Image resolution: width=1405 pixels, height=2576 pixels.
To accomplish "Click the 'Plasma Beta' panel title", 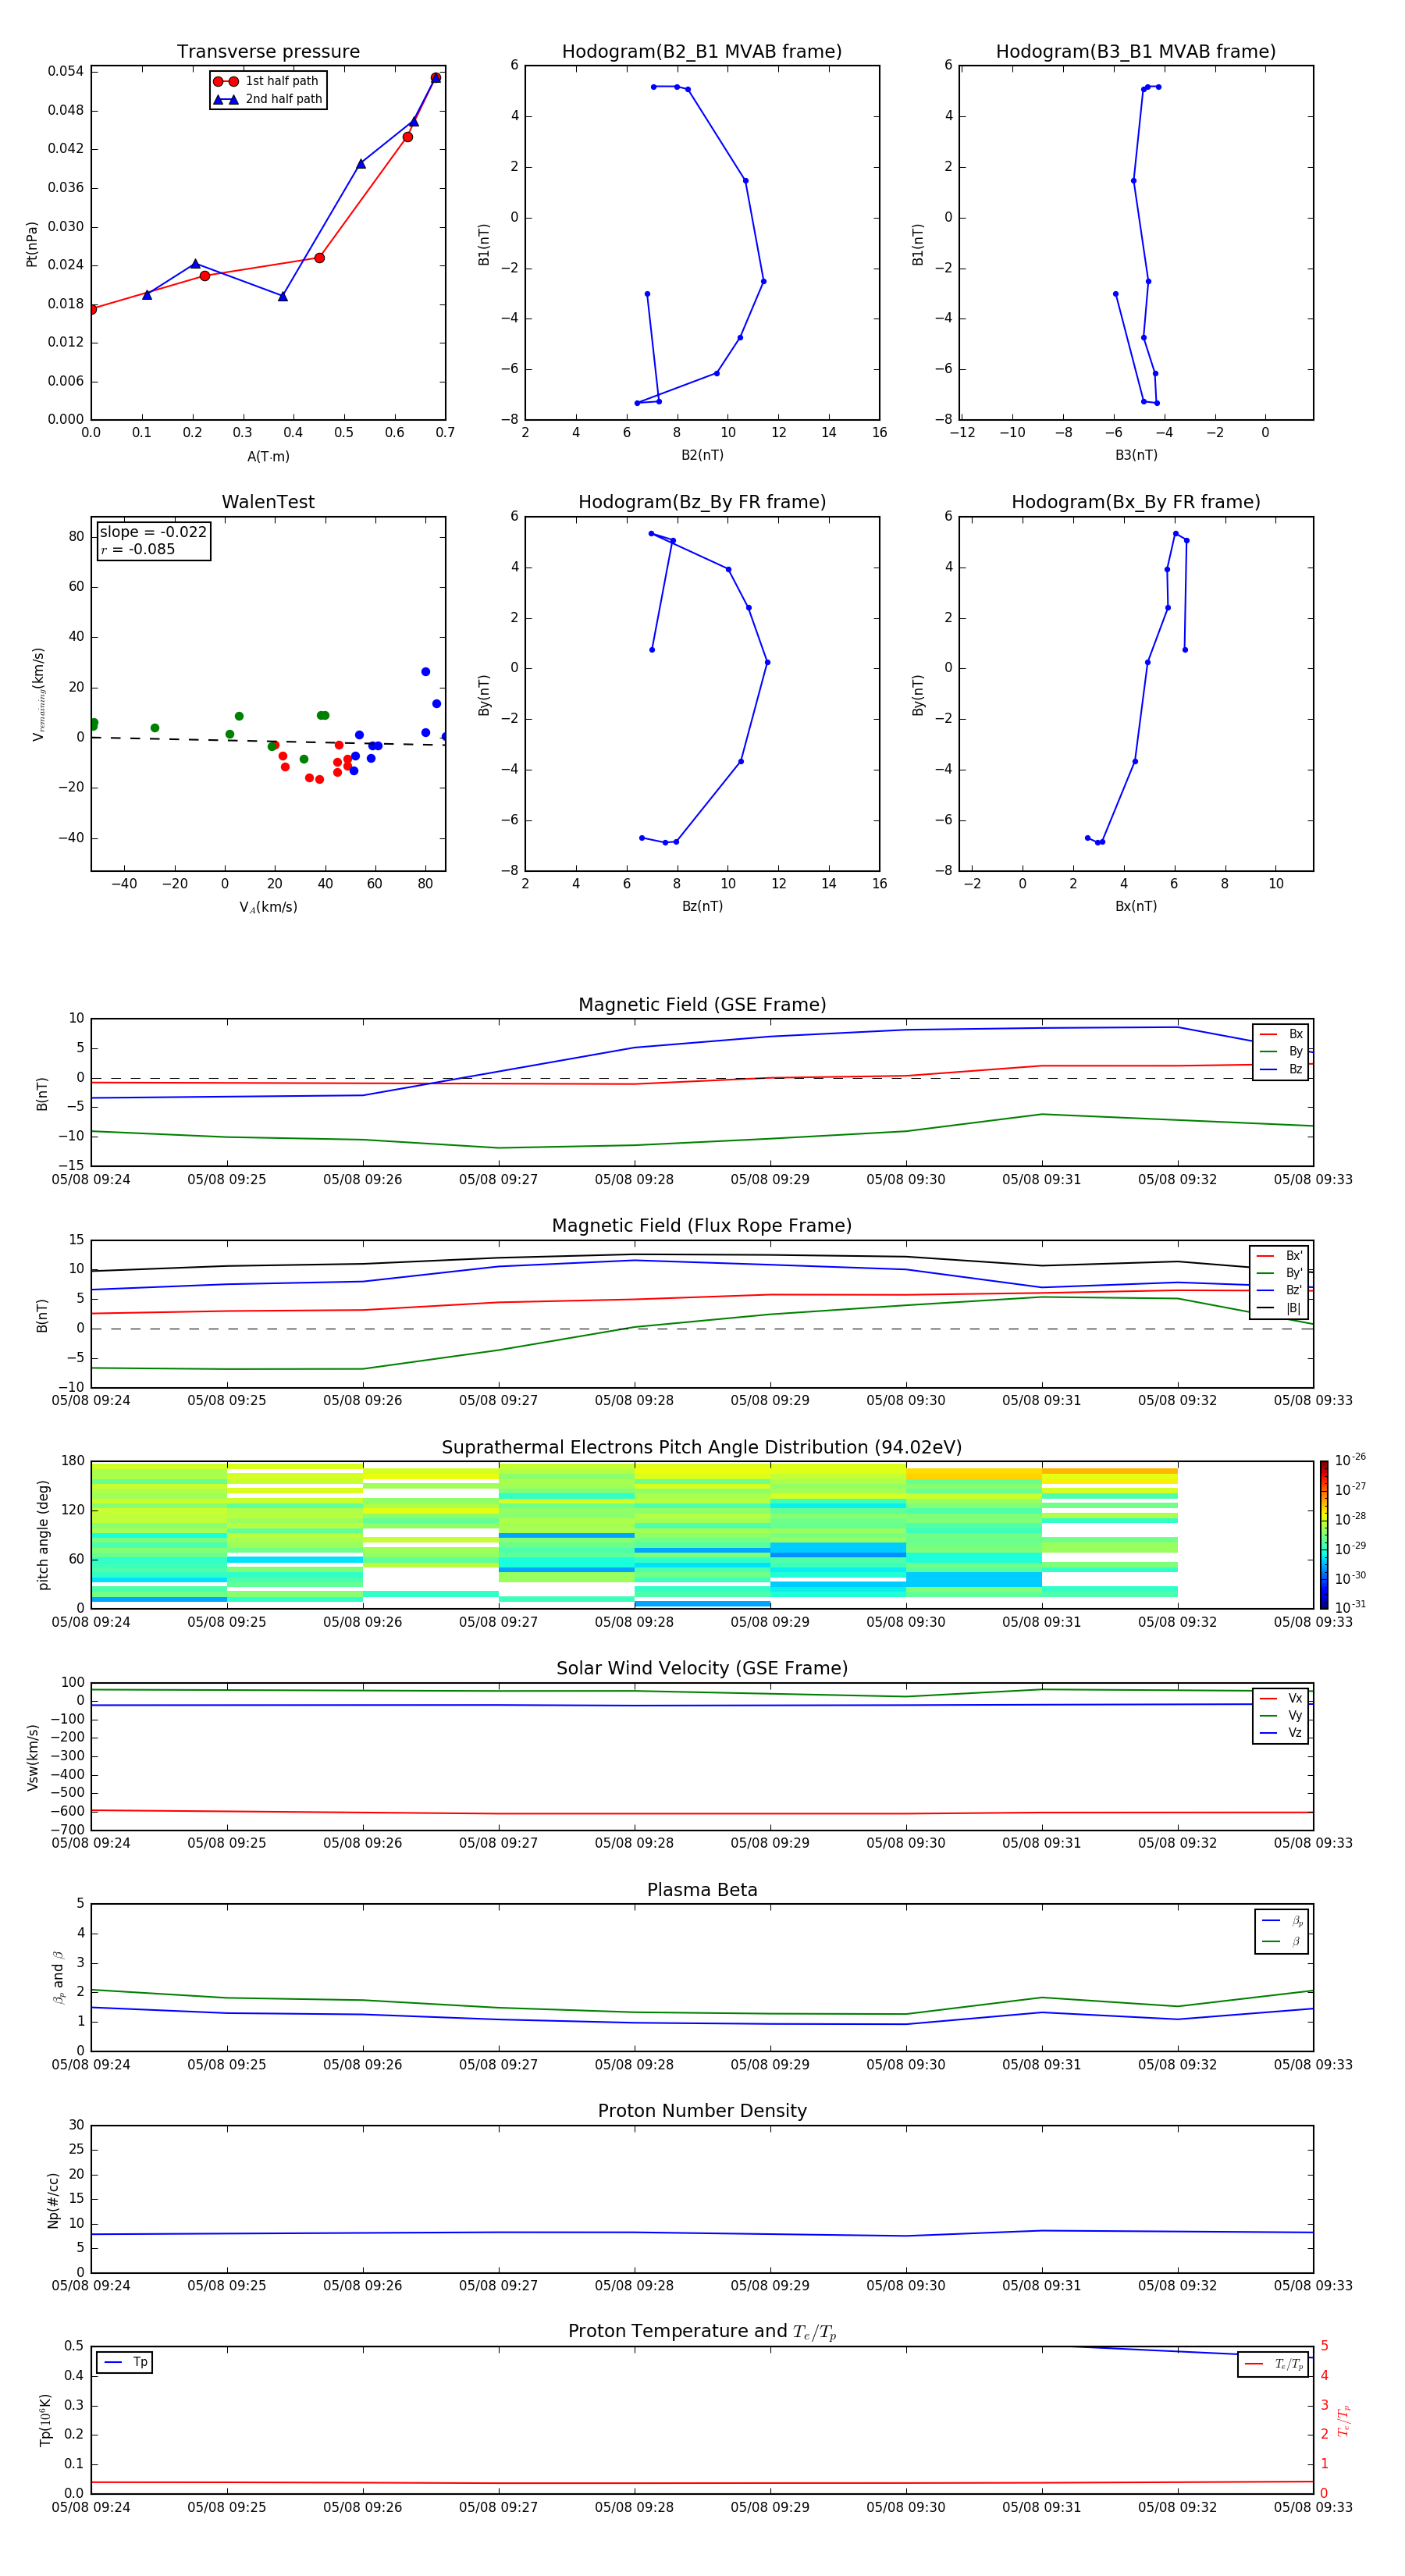I will [702, 1890].
